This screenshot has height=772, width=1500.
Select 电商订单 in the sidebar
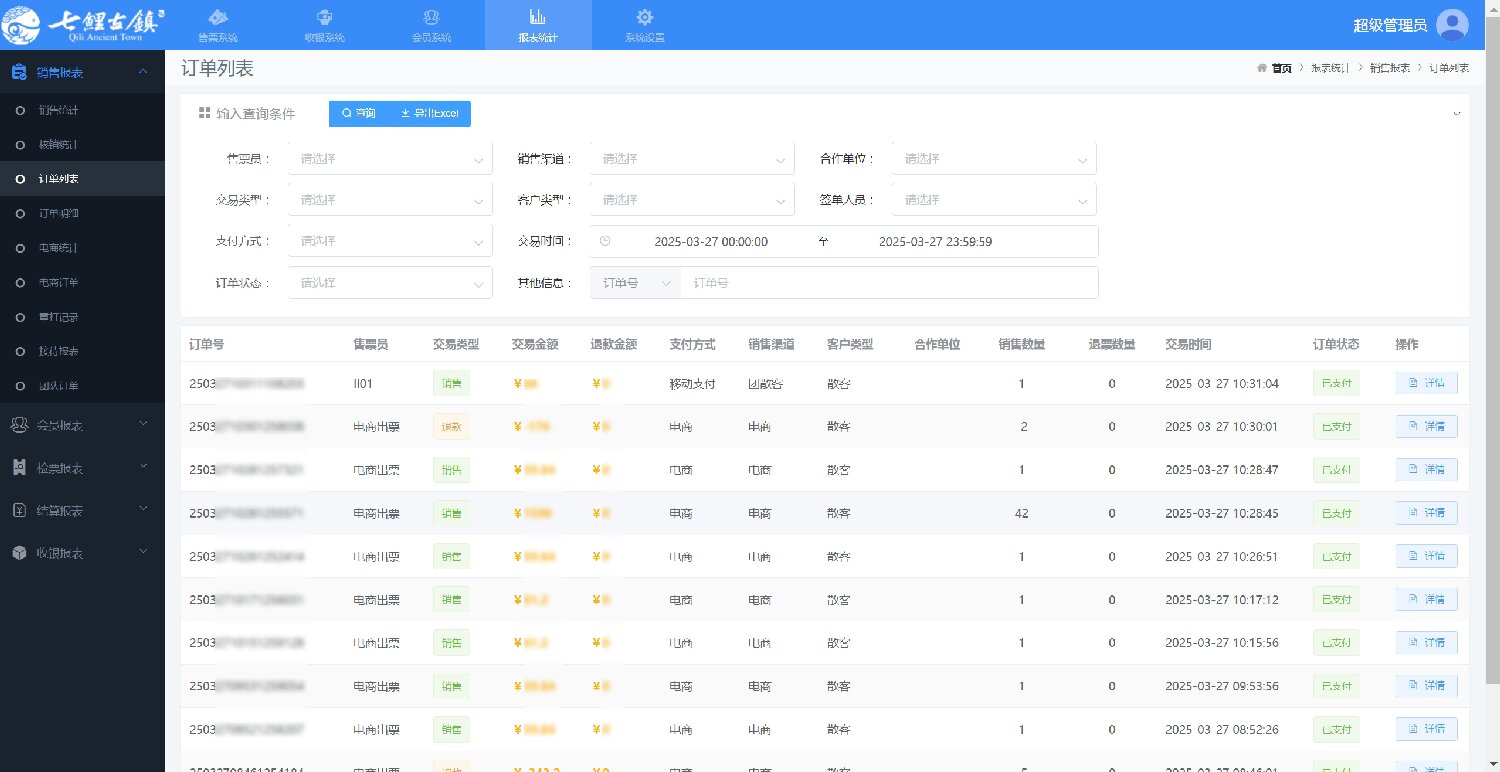(x=58, y=283)
